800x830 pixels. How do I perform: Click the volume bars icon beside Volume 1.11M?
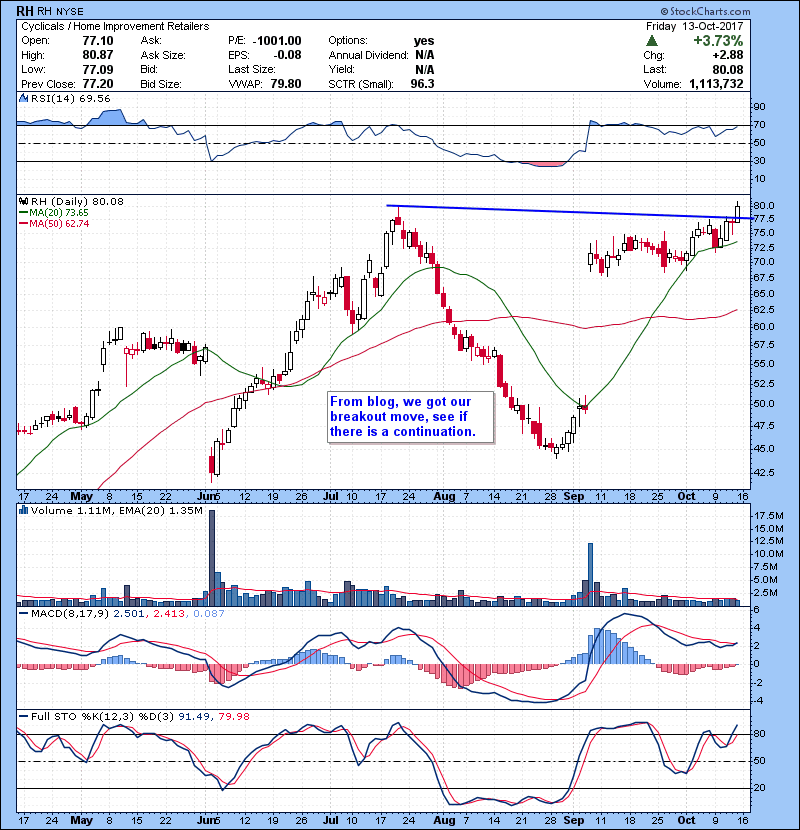click(23, 510)
